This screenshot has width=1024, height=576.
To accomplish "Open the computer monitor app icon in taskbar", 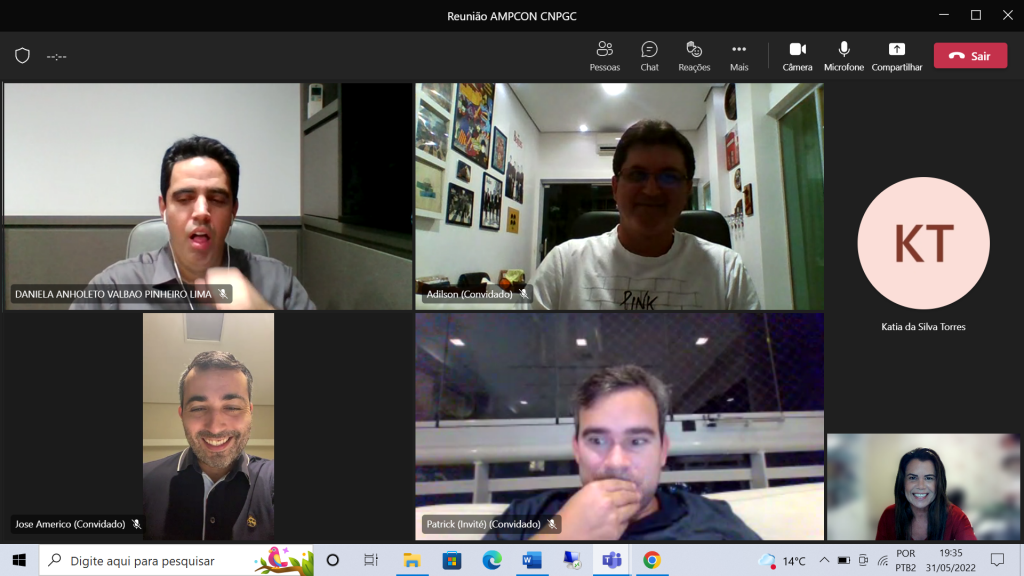I will click(572, 560).
